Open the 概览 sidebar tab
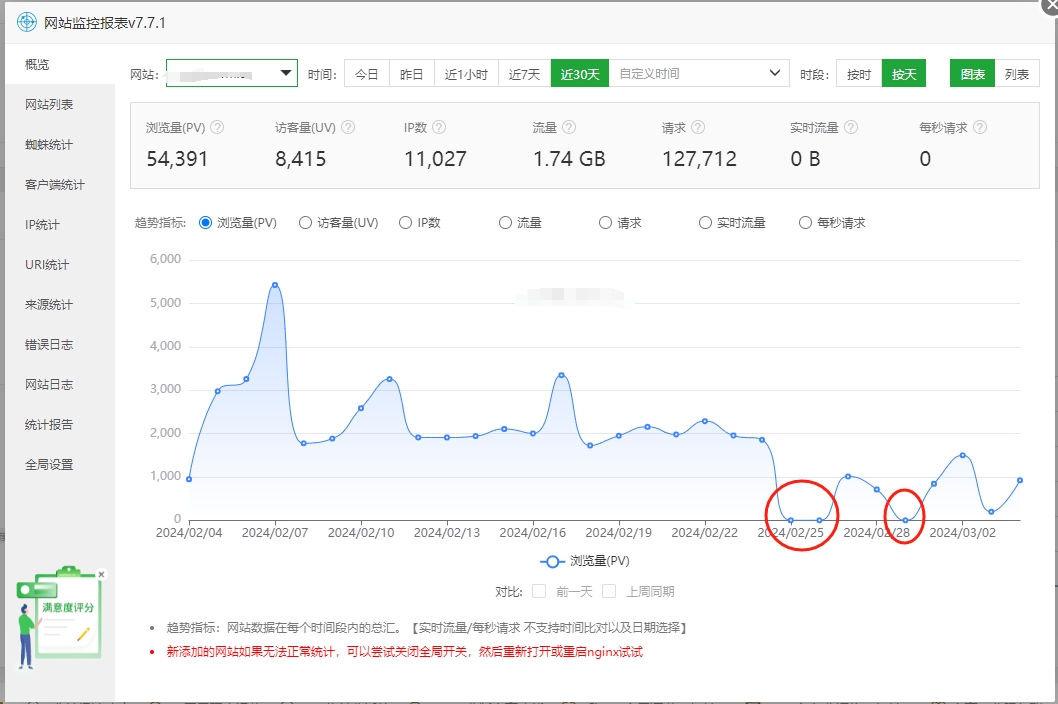Image resolution: width=1058 pixels, height=704 pixels. click(x=59, y=65)
